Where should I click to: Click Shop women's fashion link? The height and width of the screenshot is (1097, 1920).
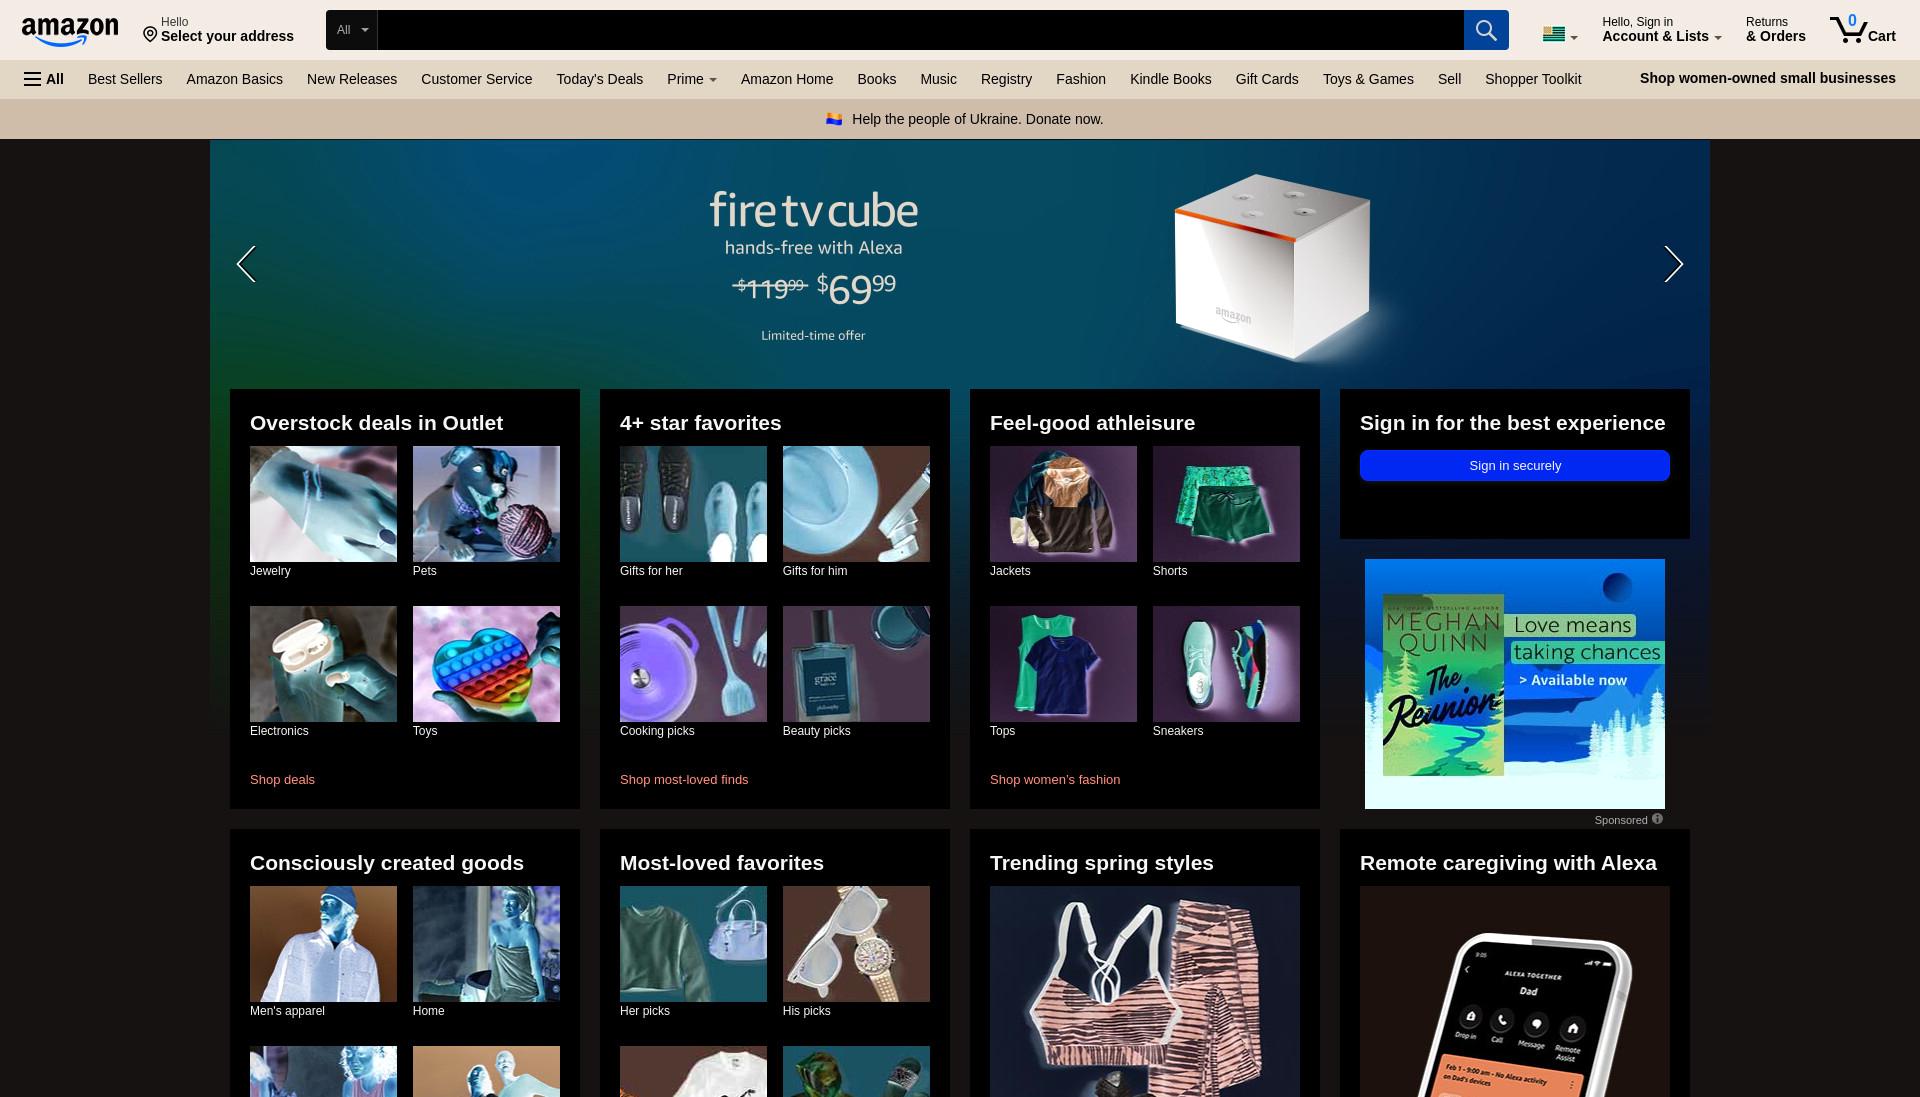[1055, 780]
